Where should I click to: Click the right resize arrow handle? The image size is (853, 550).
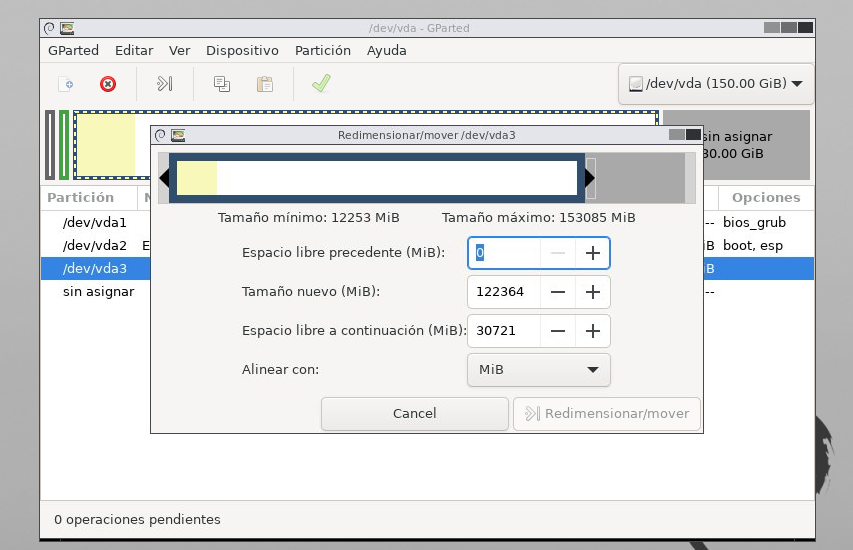pos(590,178)
